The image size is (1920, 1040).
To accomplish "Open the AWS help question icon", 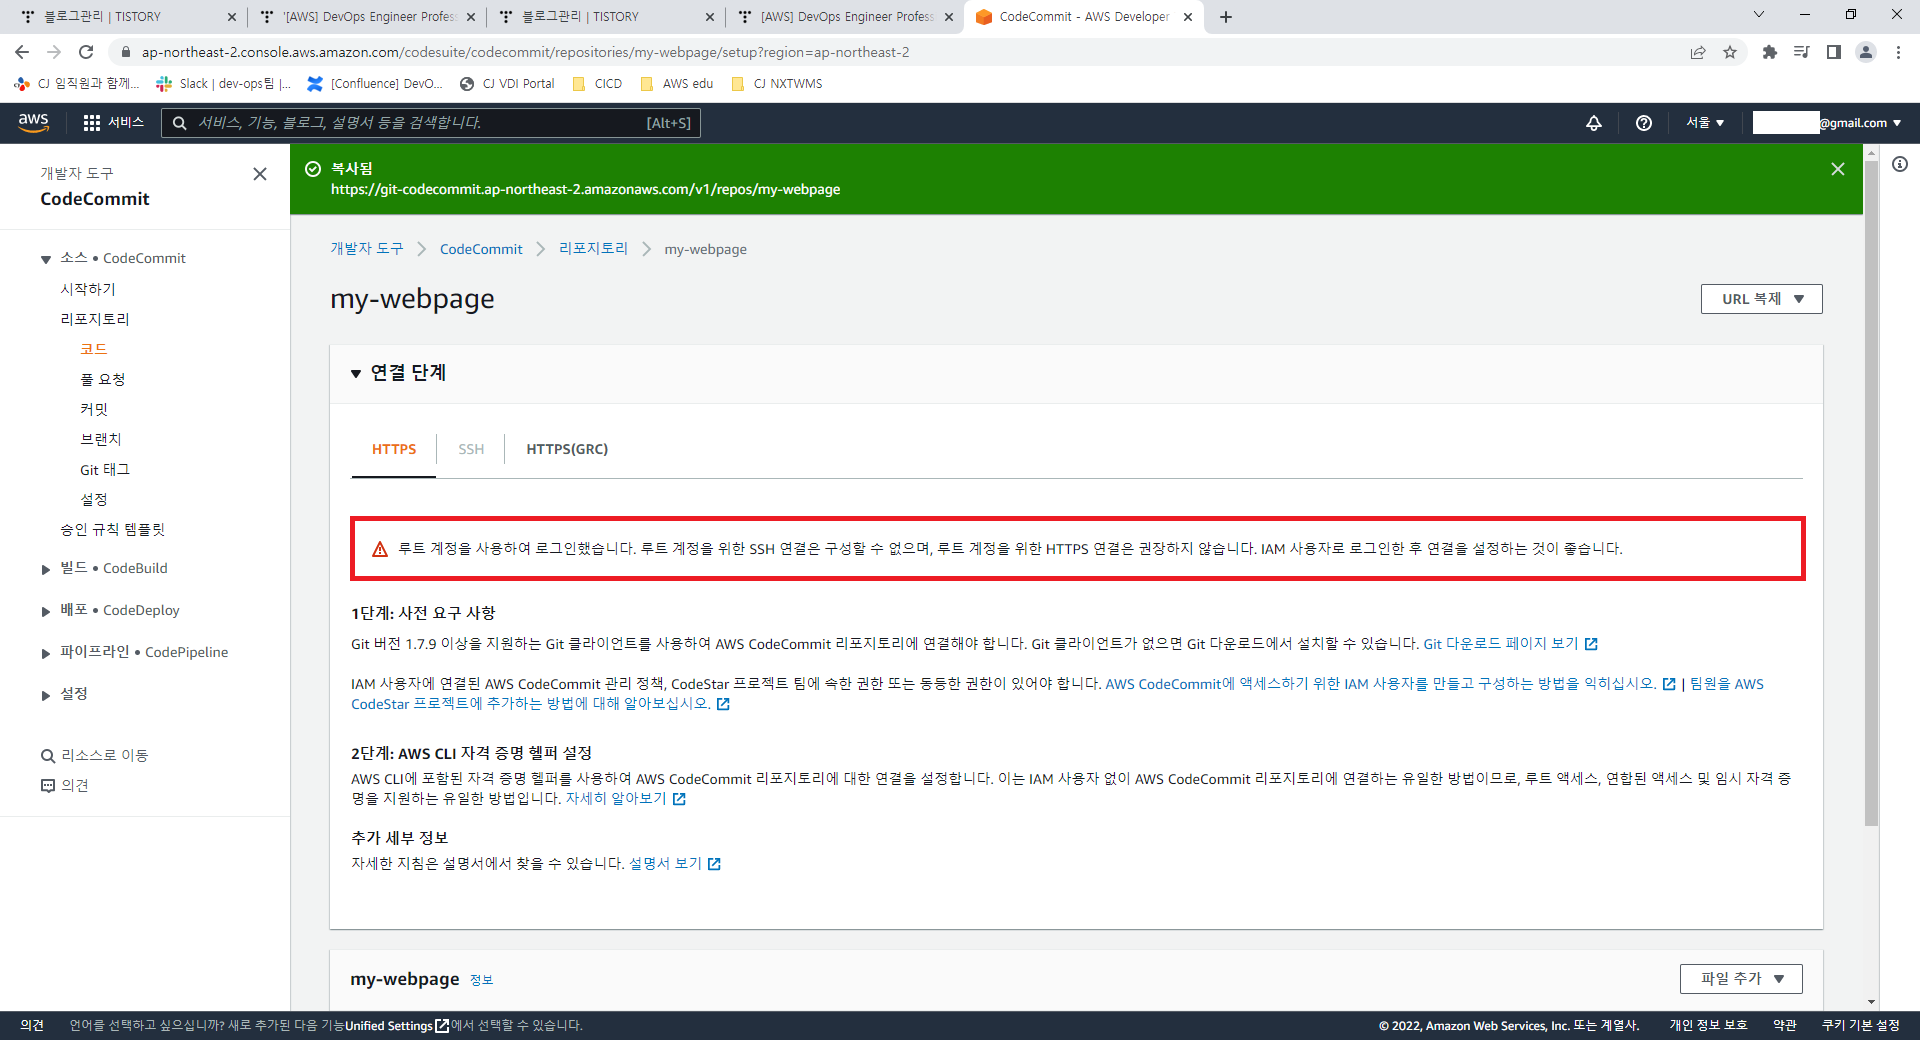I will click(x=1644, y=123).
